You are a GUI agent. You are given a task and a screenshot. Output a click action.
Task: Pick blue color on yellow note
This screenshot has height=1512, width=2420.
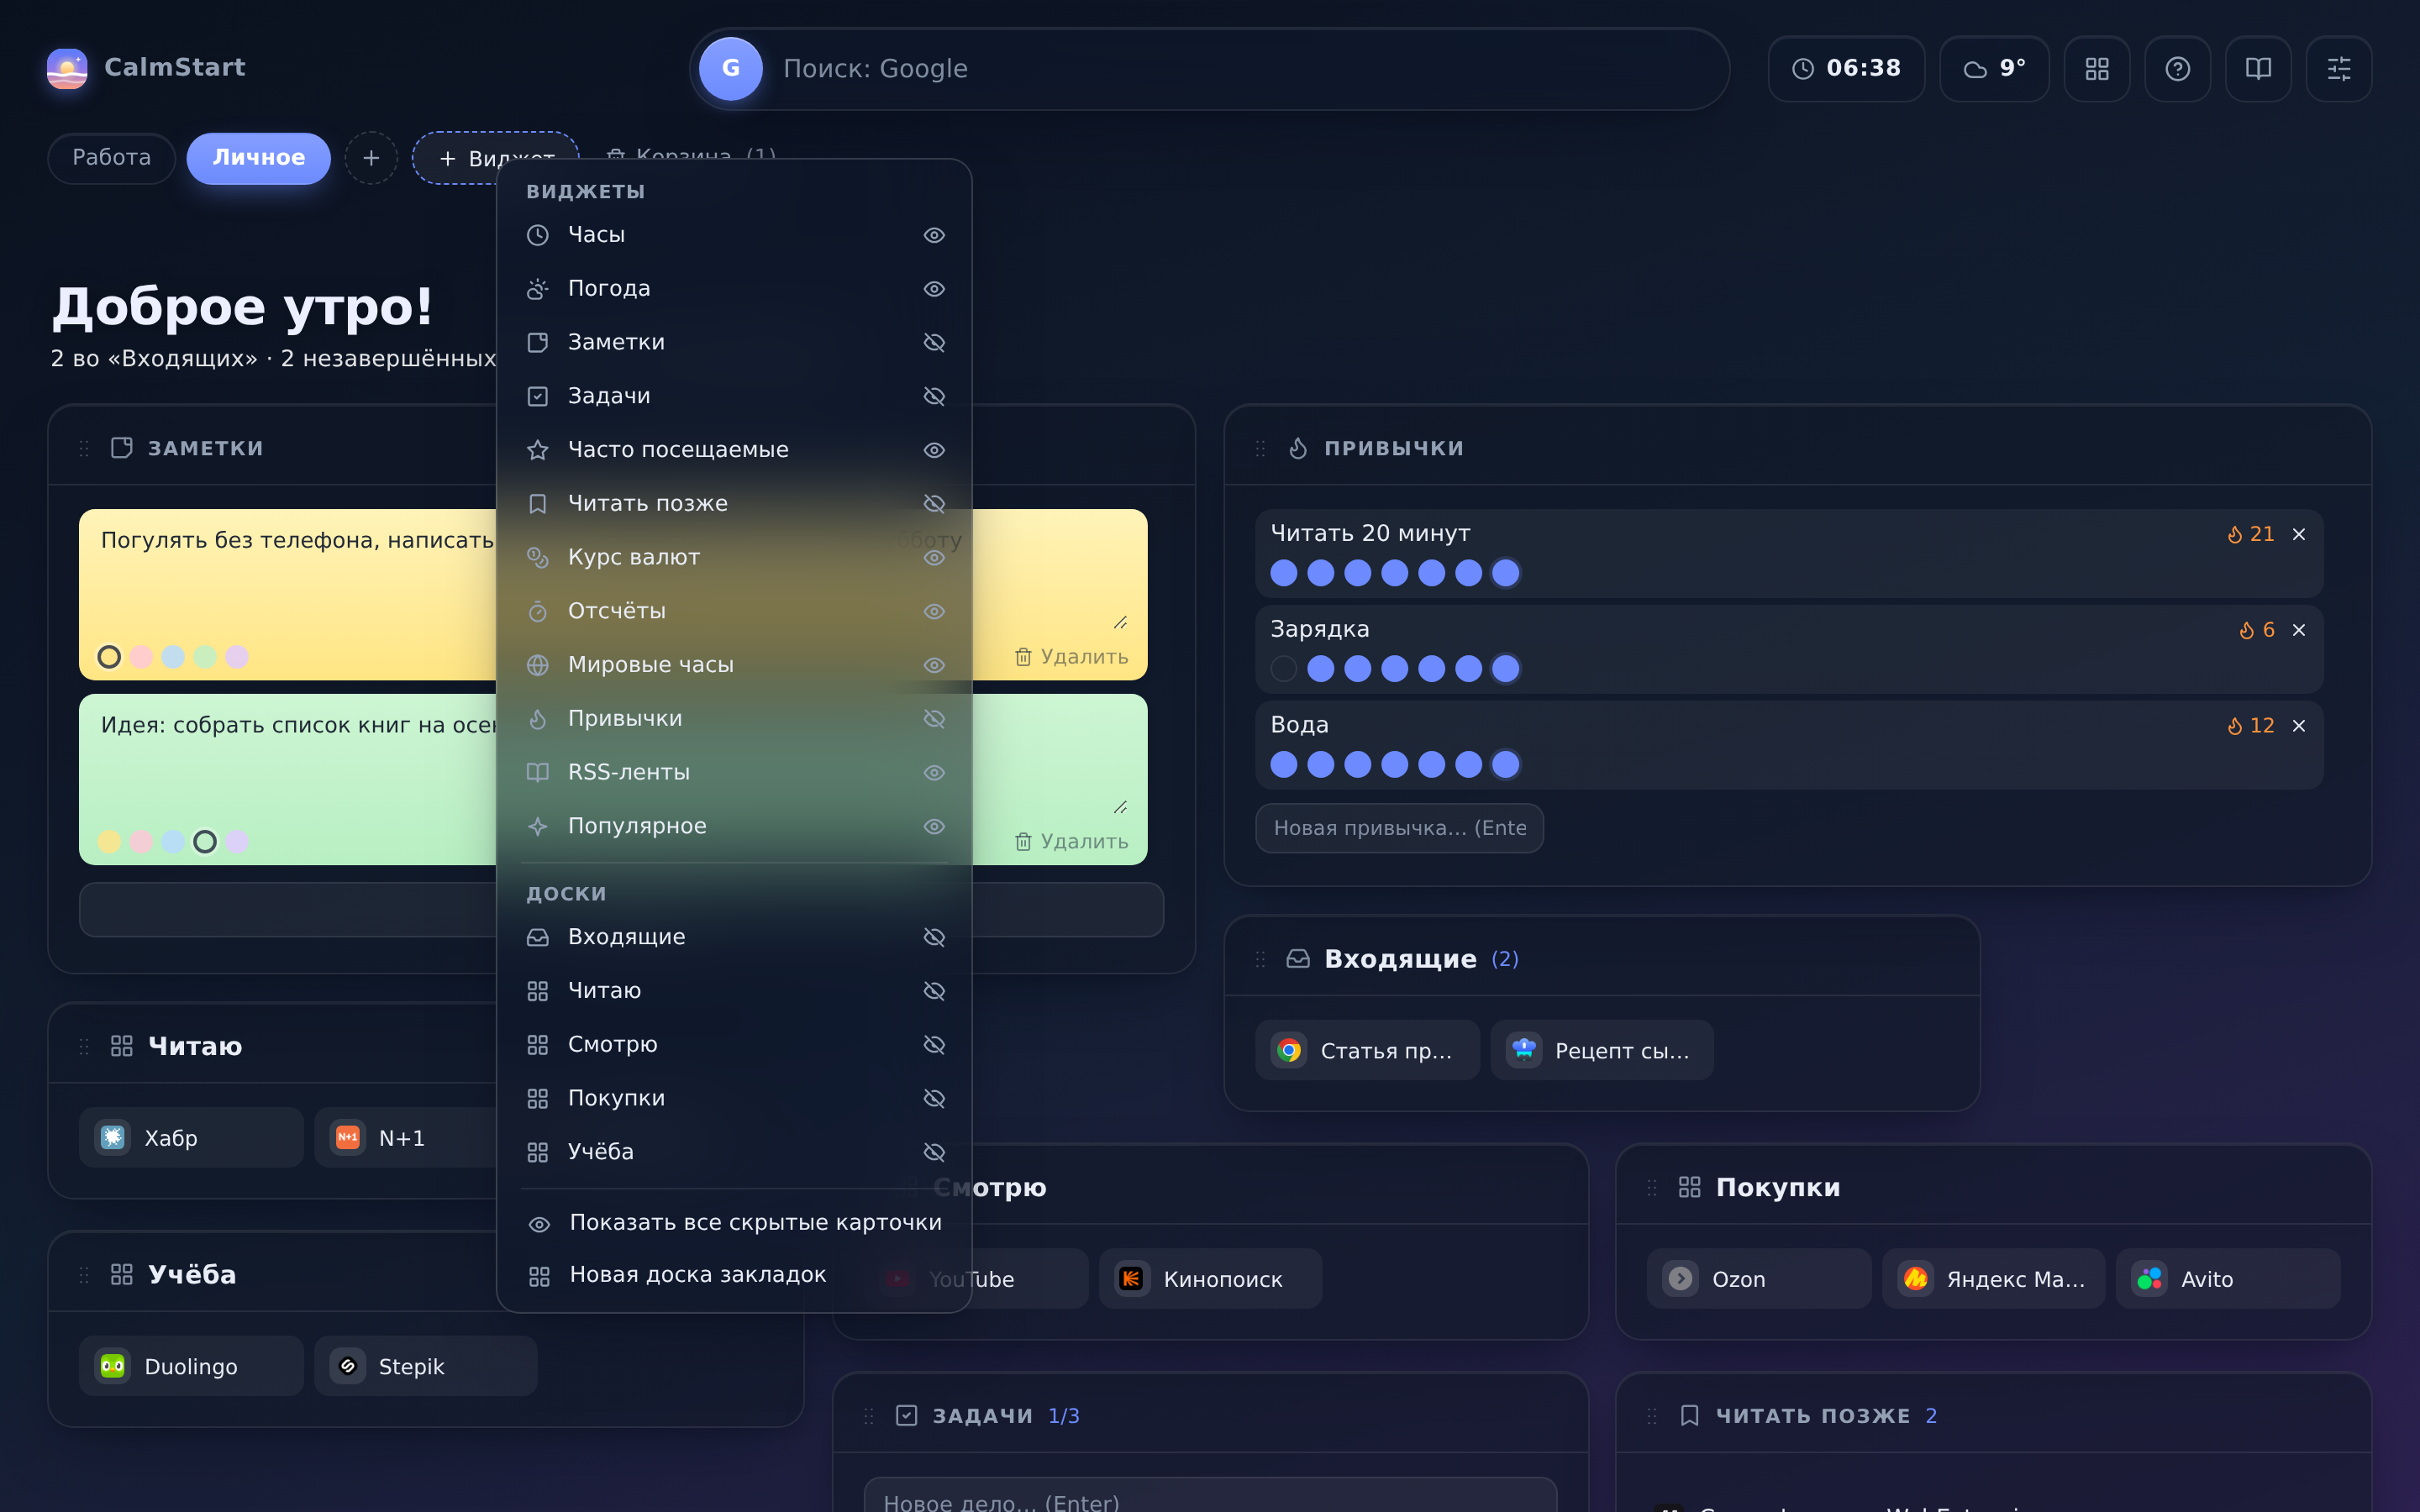(173, 657)
